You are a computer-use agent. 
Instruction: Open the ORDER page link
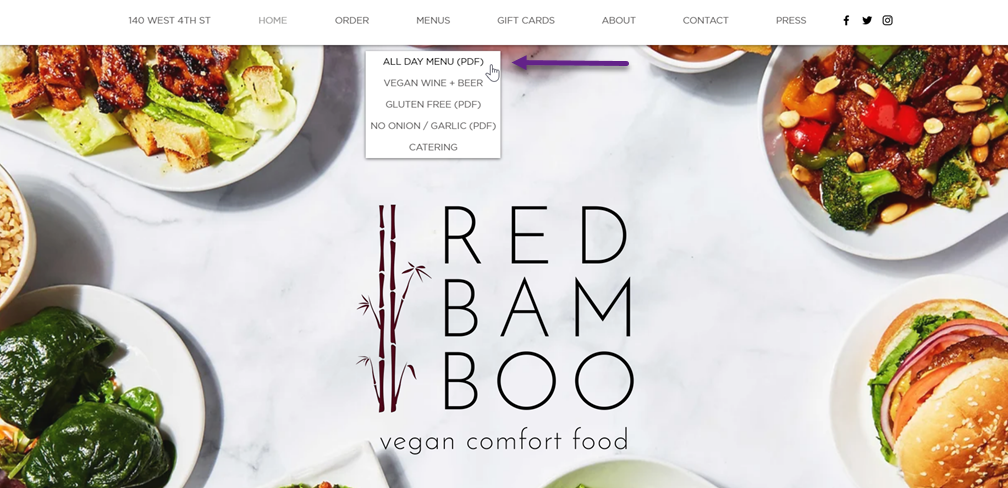[352, 21]
